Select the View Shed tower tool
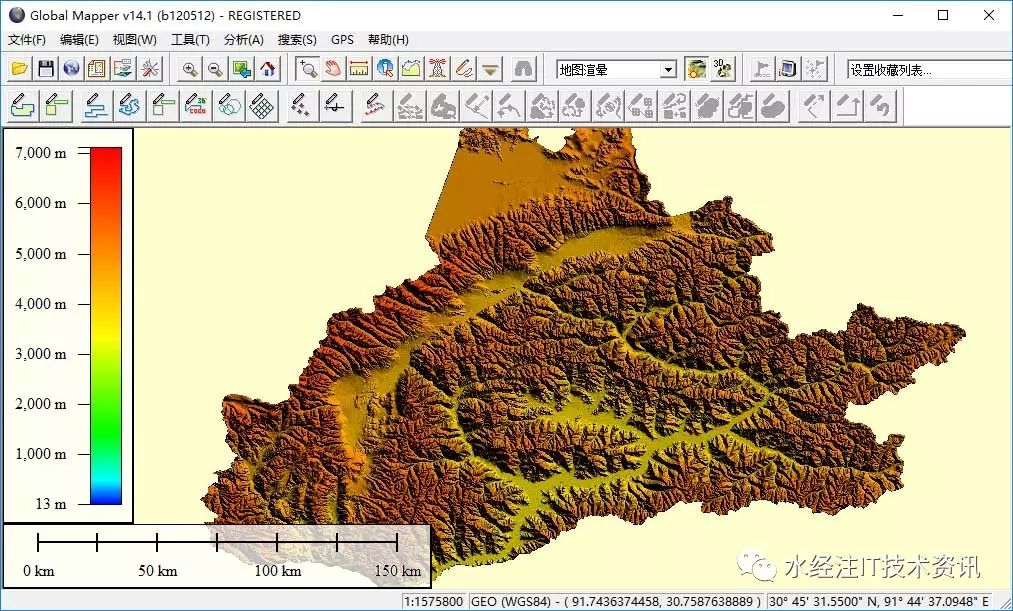Image resolution: width=1013 pixels, height=611 pixels. click(x=437, y=69)
